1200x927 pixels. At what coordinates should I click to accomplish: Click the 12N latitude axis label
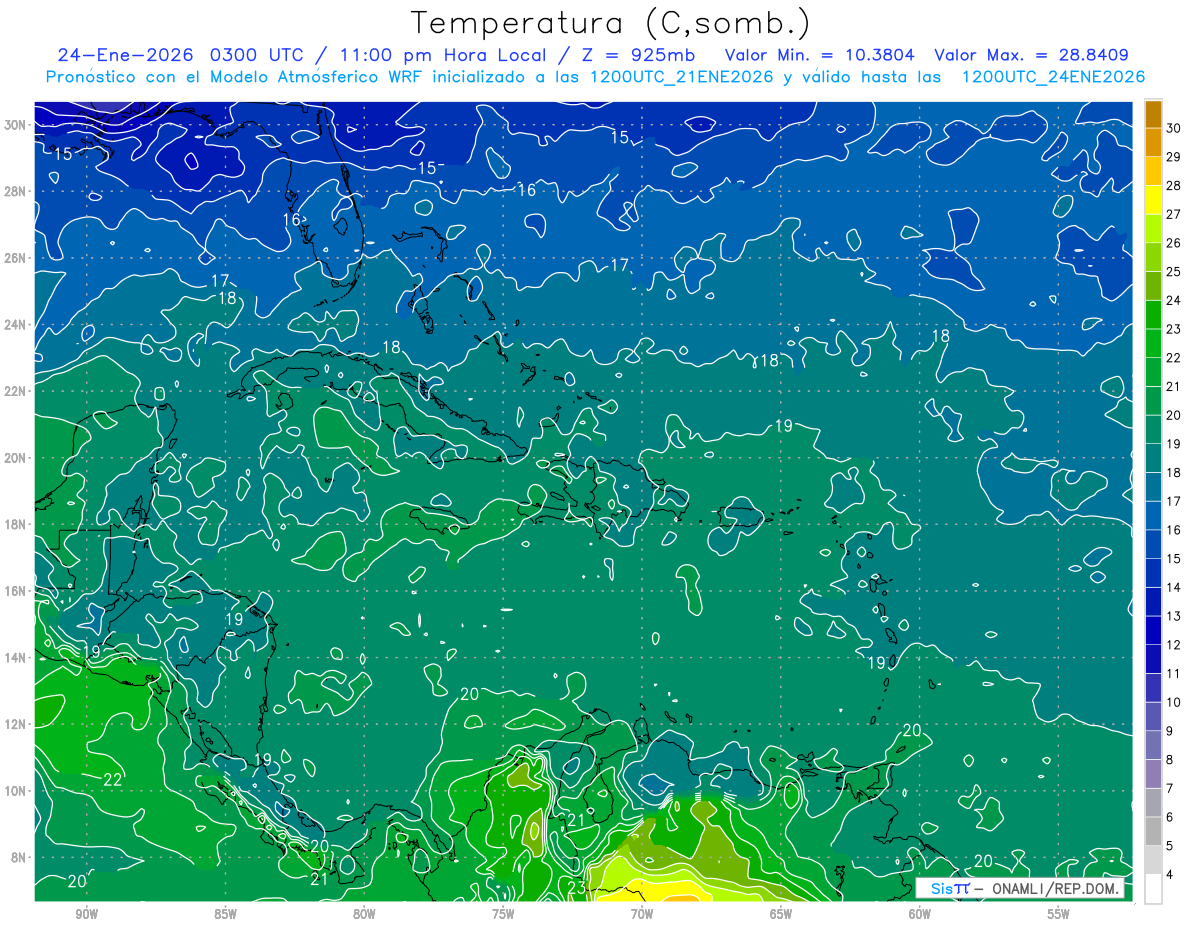pos(16,724)
